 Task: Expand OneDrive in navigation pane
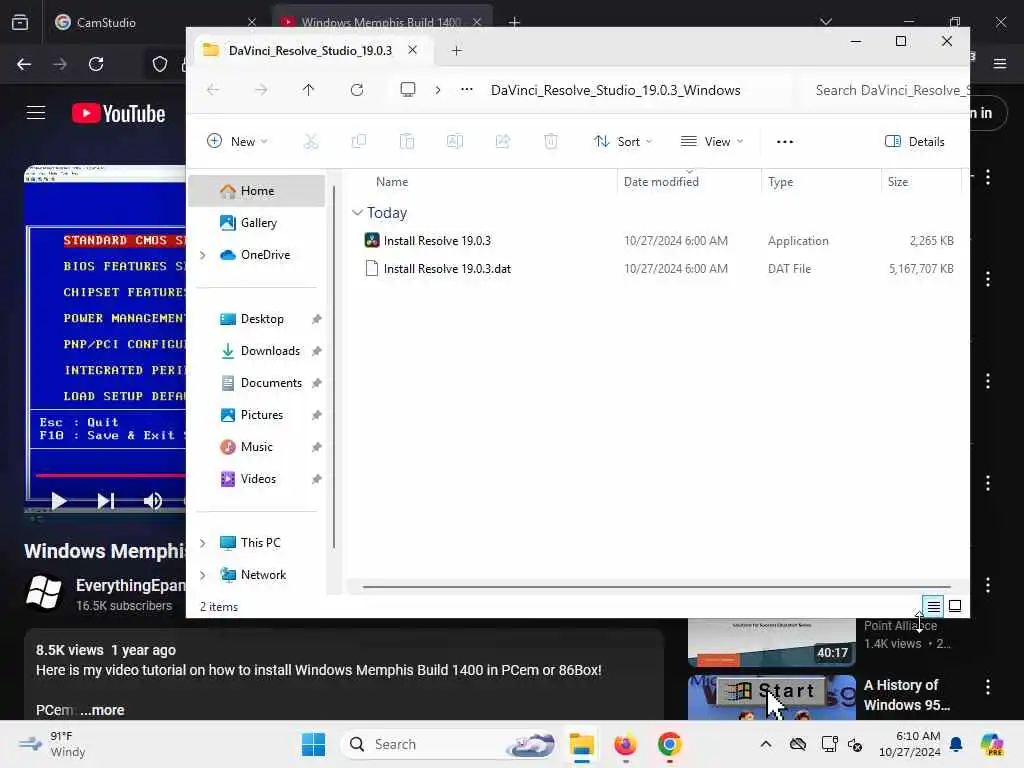pyautogui.click(x=202, y=255)
